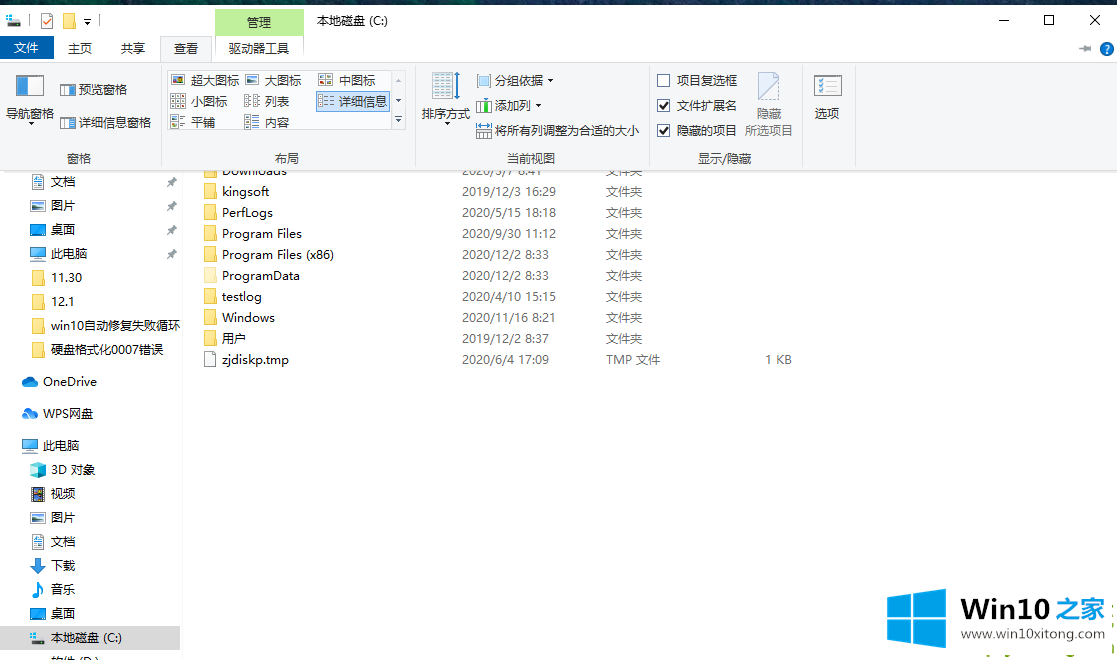Open the PerfLogs folder

(247, 212)
